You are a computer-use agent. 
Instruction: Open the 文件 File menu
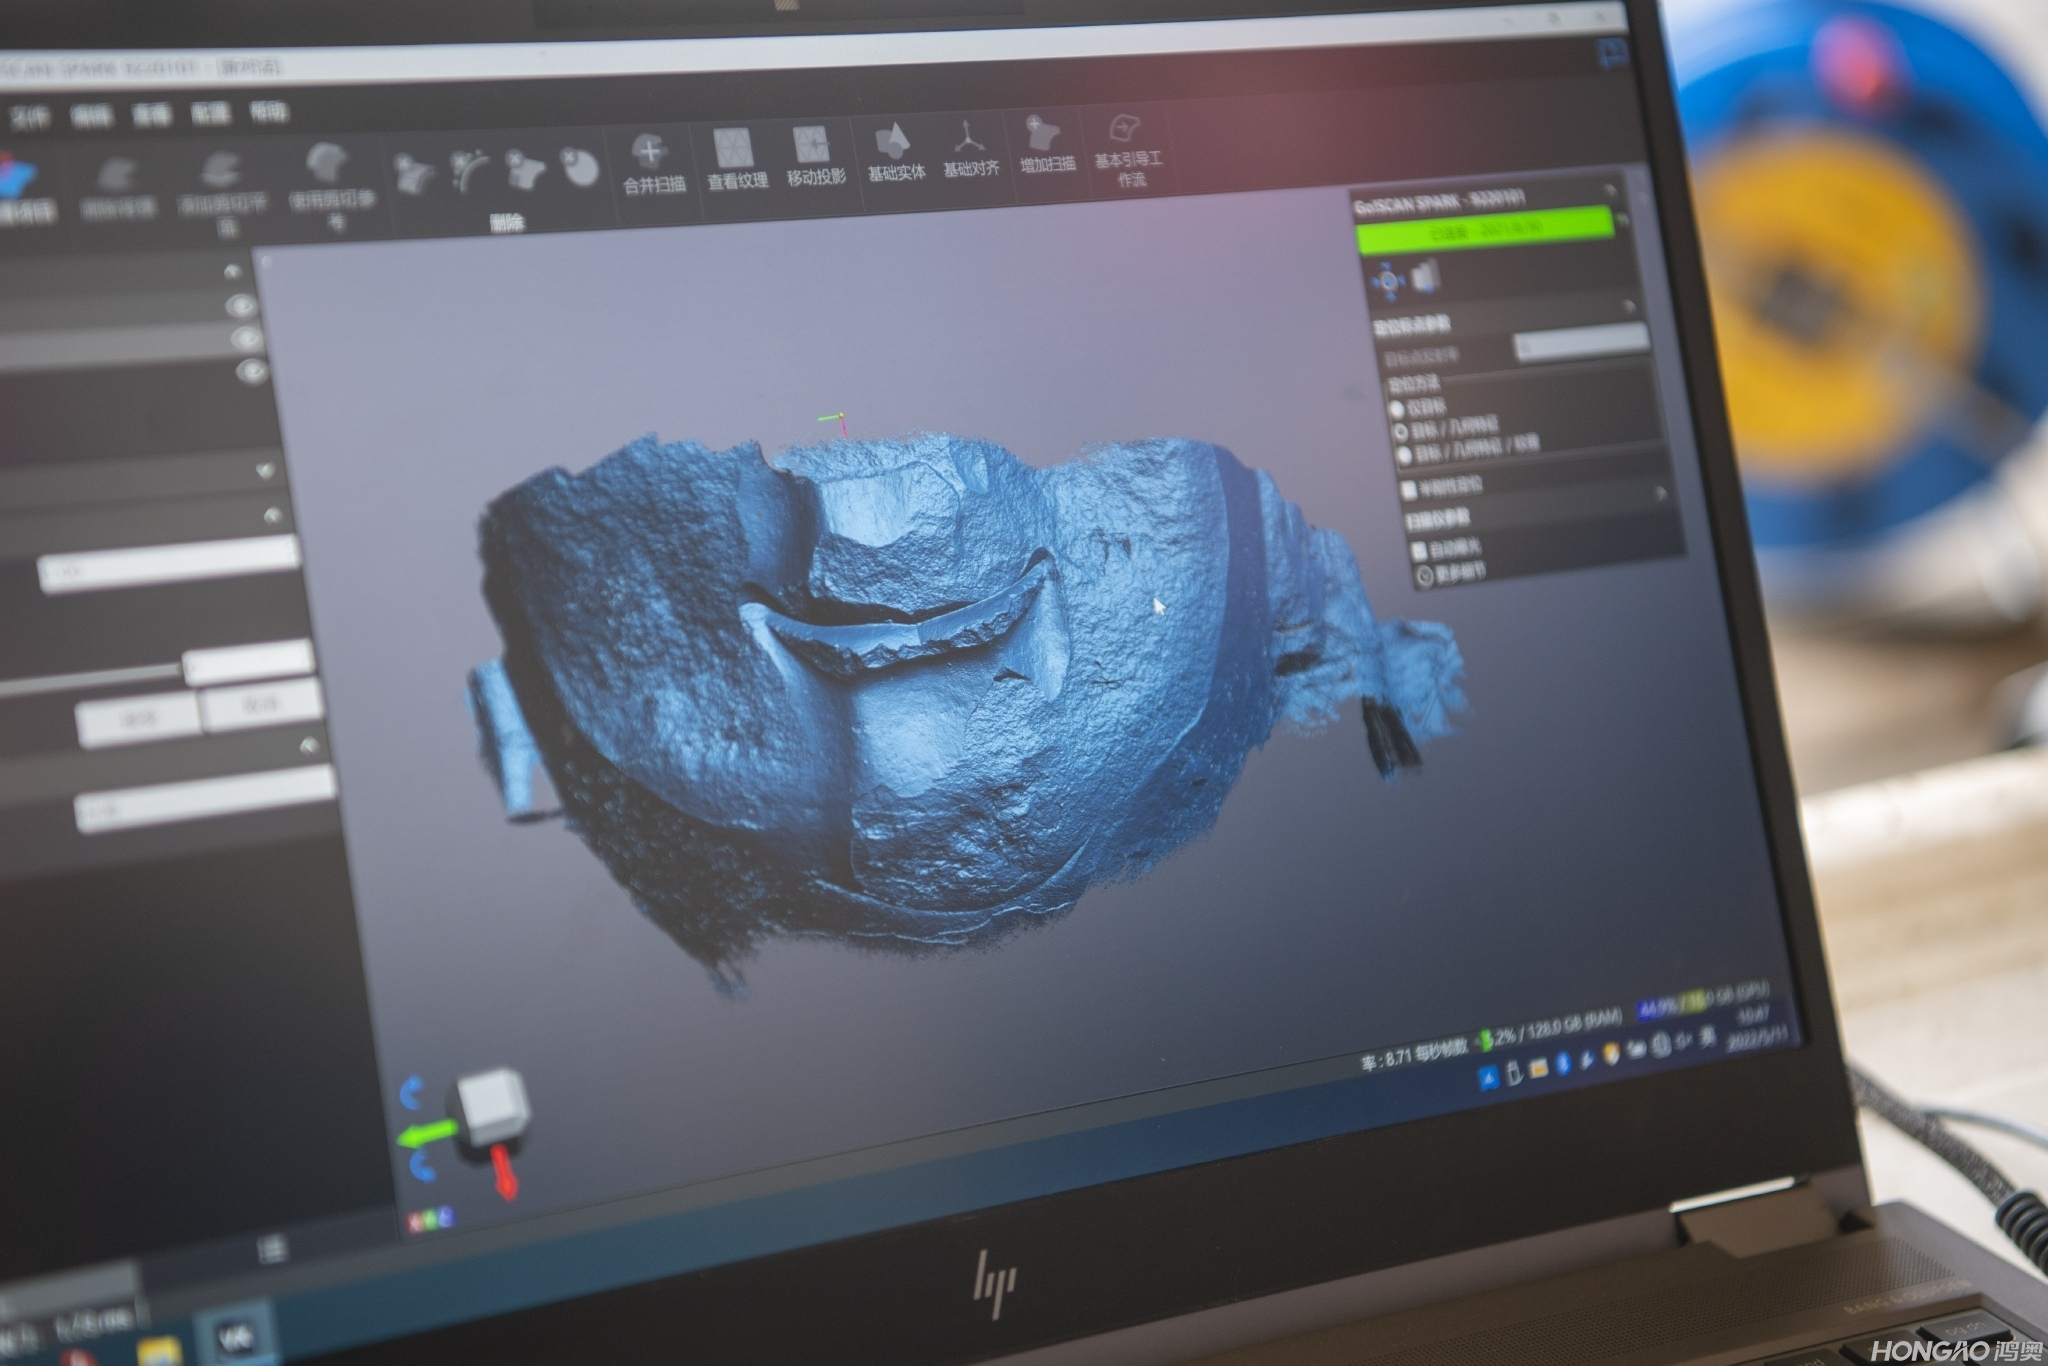tap(28, 119)
